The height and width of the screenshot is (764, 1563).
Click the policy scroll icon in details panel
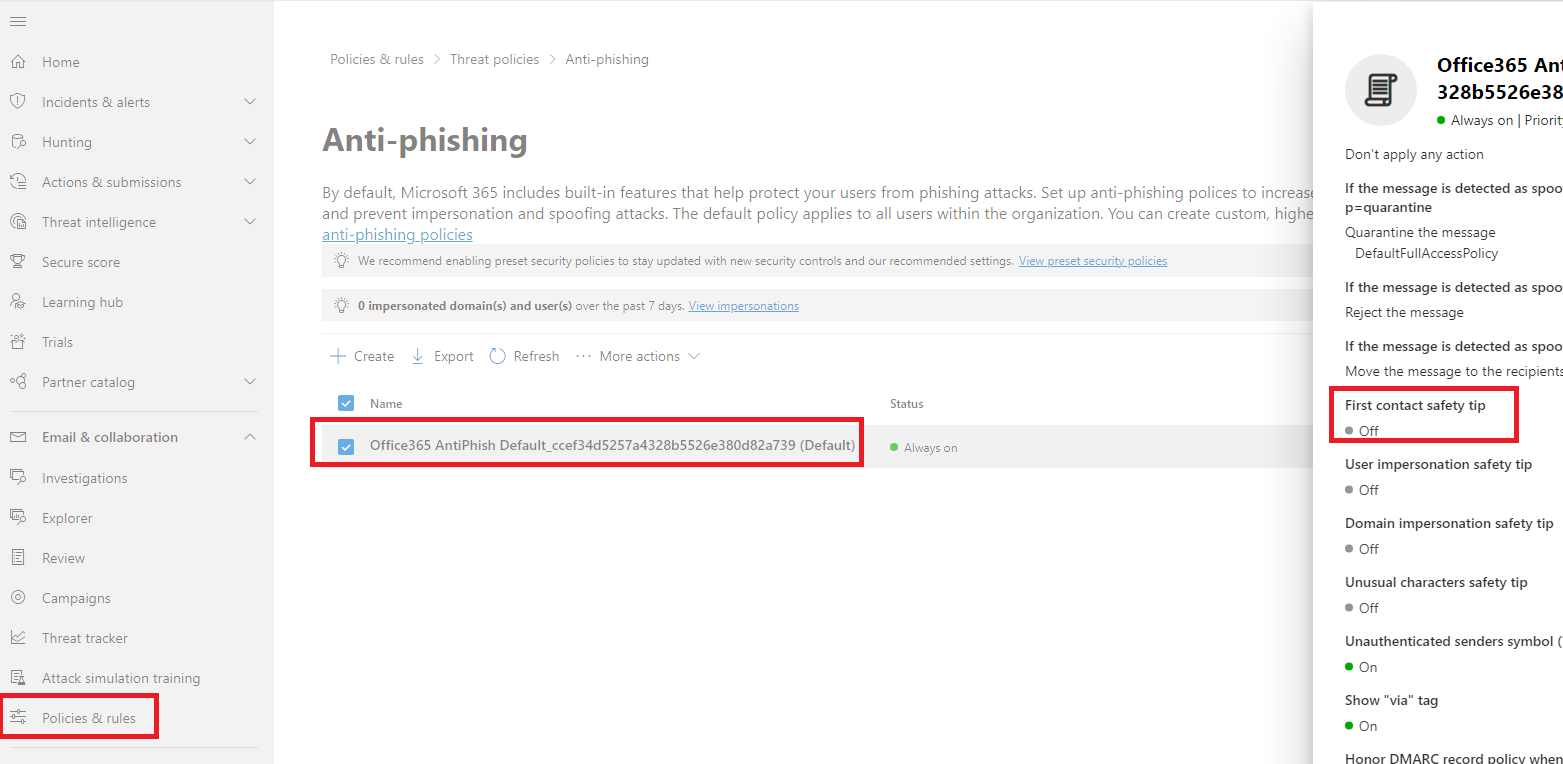[x=1381, y=90]
